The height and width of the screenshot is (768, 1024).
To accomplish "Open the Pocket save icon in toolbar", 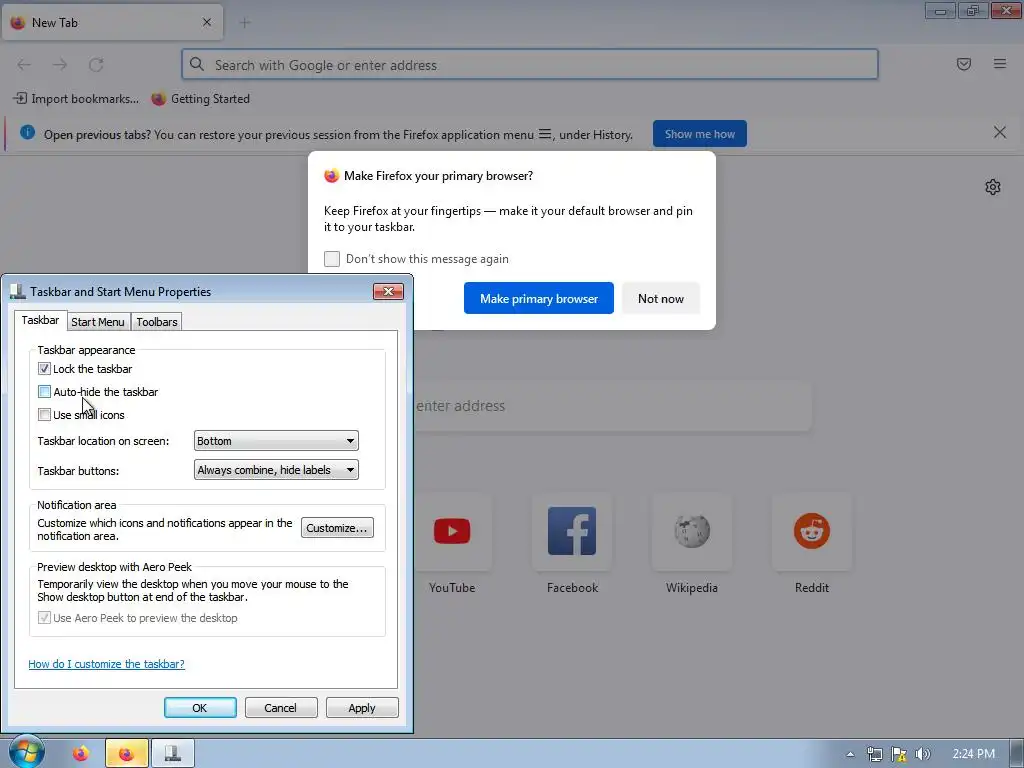I will point(963,64).
